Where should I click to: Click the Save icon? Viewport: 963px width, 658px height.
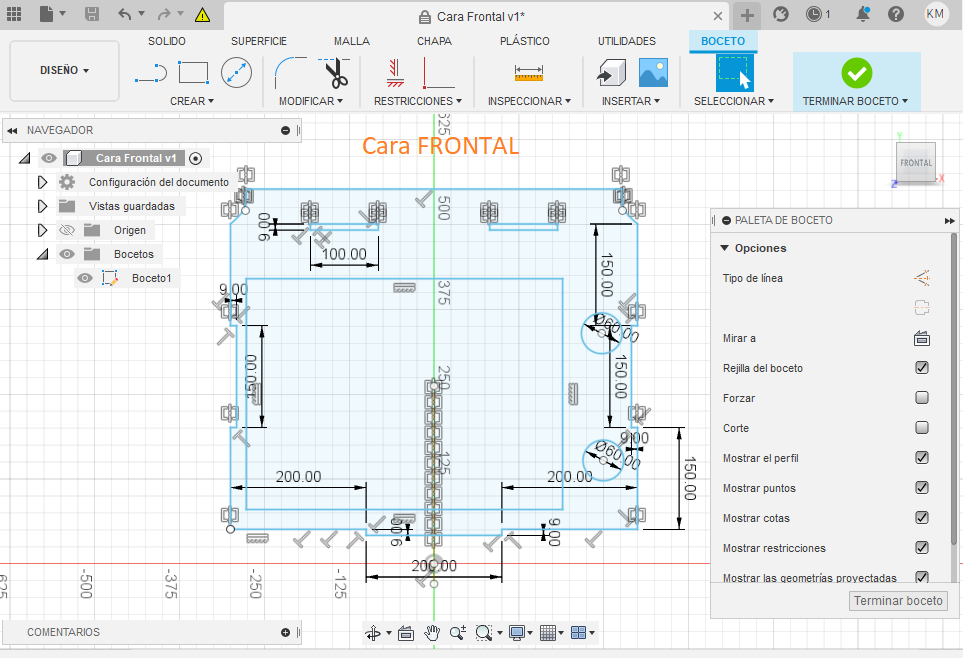tap(92, 14)
